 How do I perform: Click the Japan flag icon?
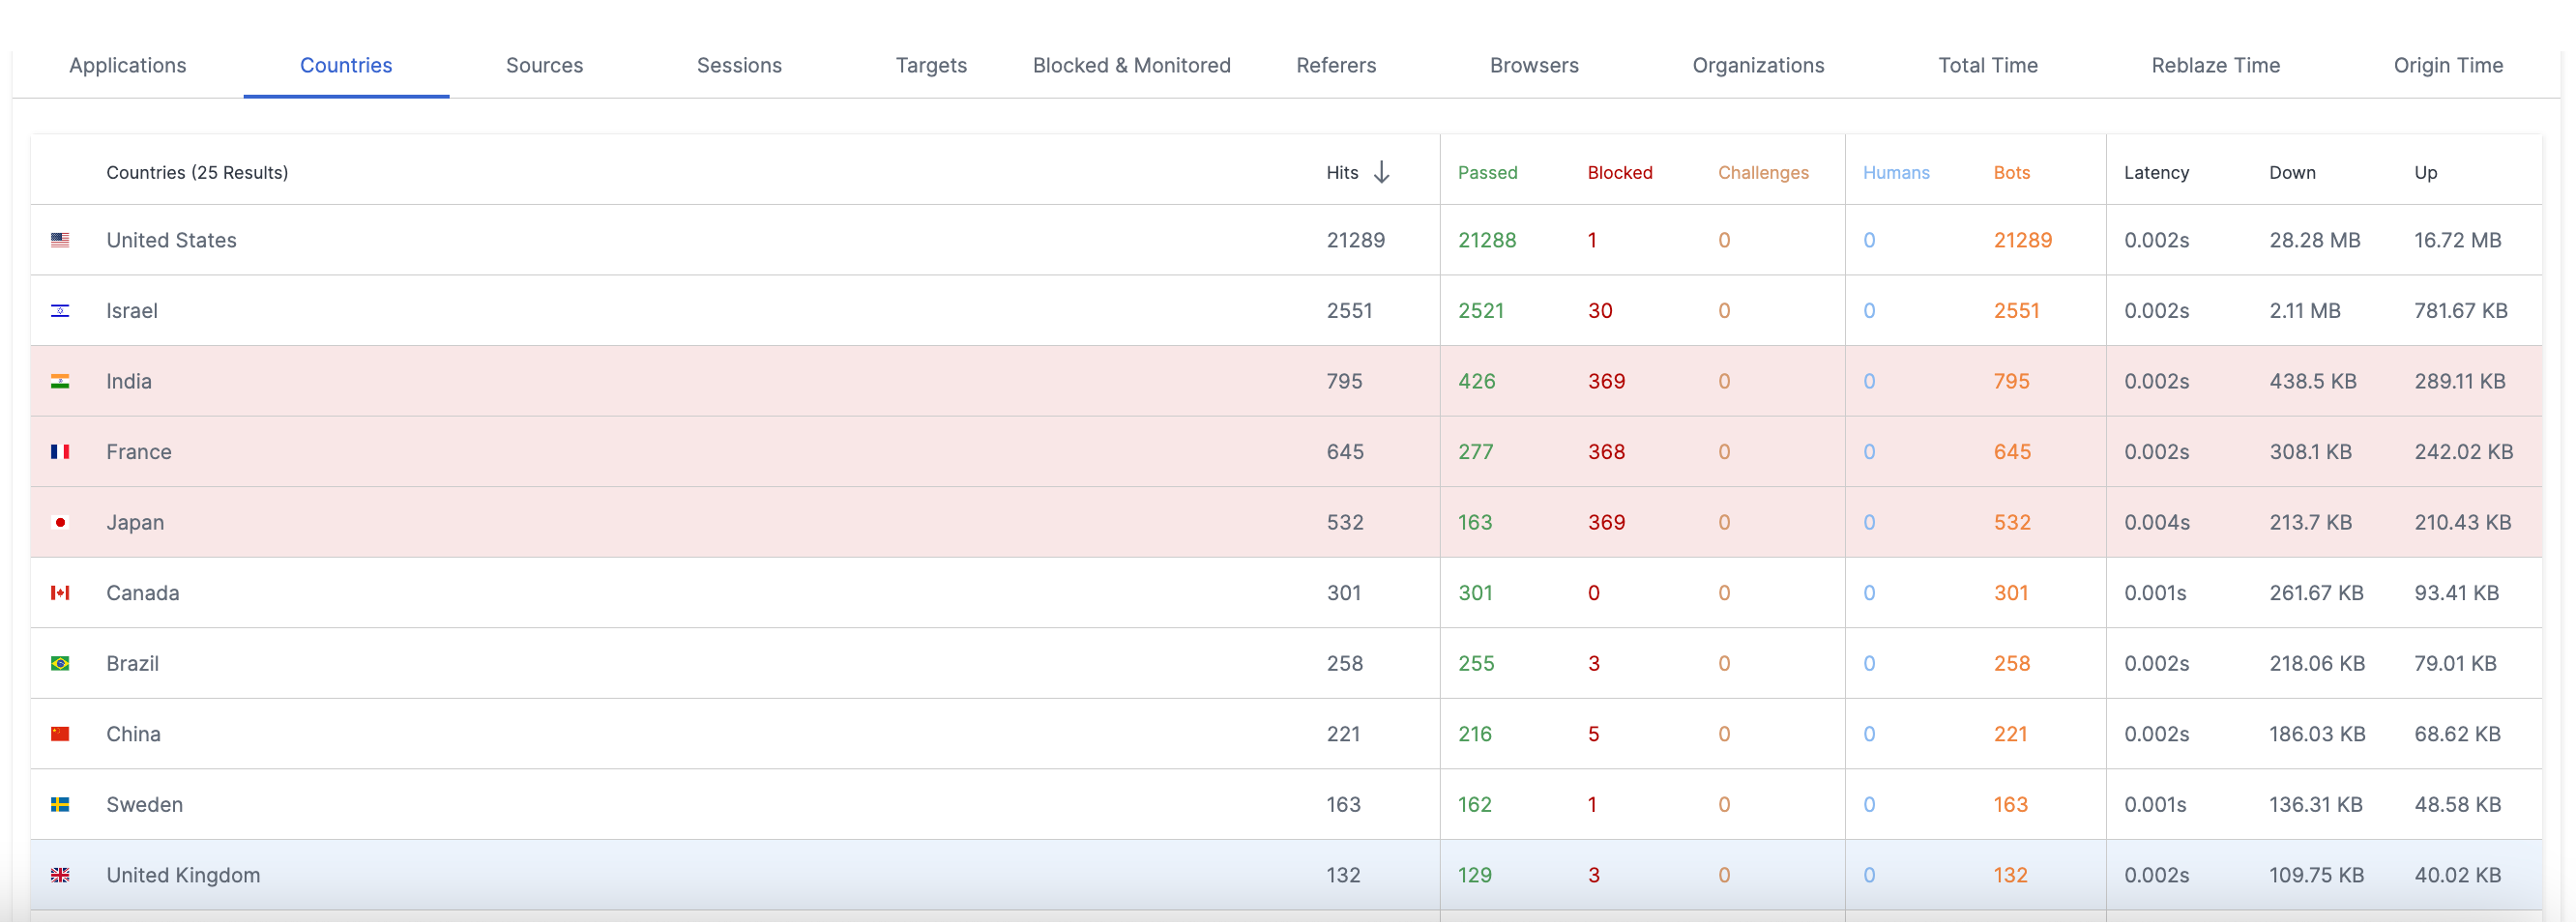60,522
